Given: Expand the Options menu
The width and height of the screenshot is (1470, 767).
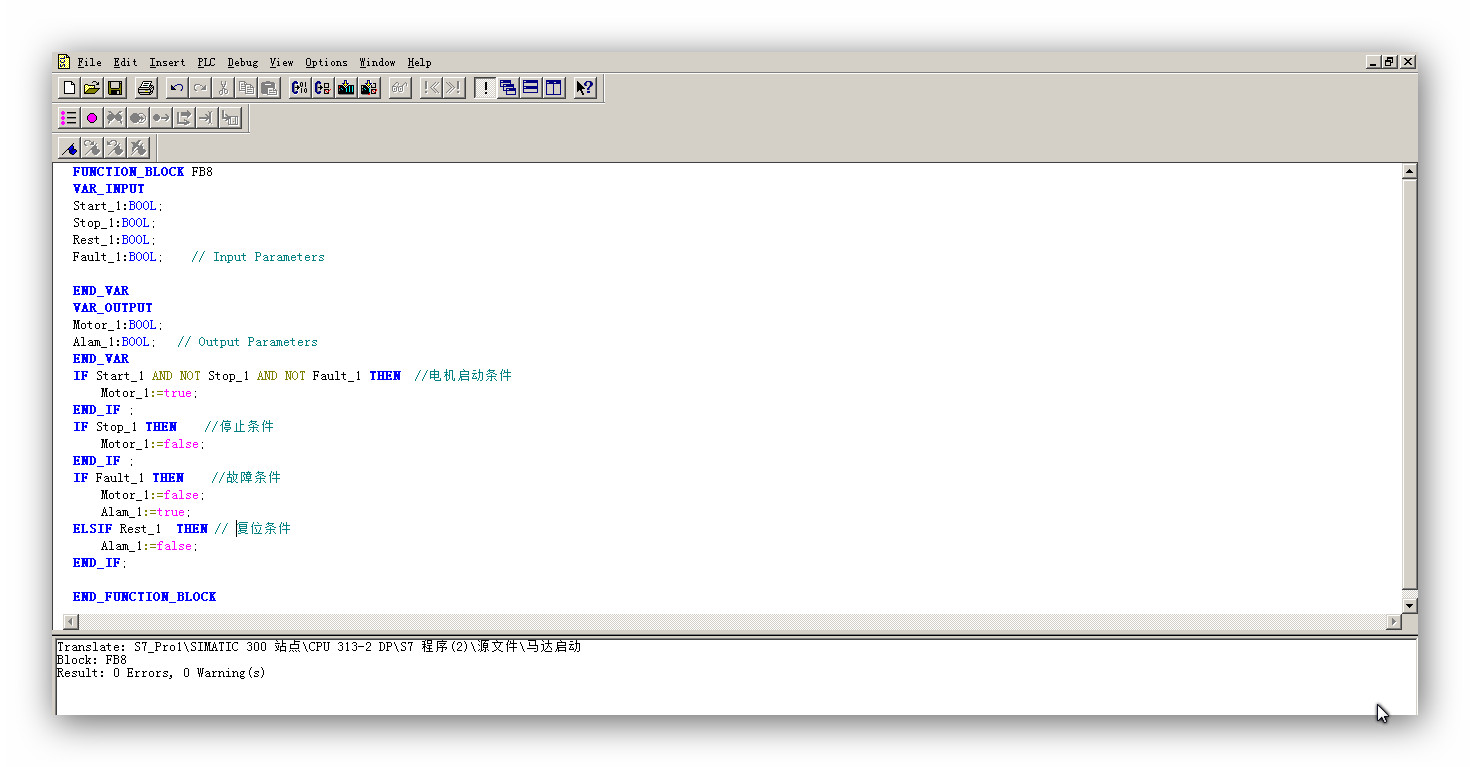Looking at the screenshot, I should [x=326, y=62].
